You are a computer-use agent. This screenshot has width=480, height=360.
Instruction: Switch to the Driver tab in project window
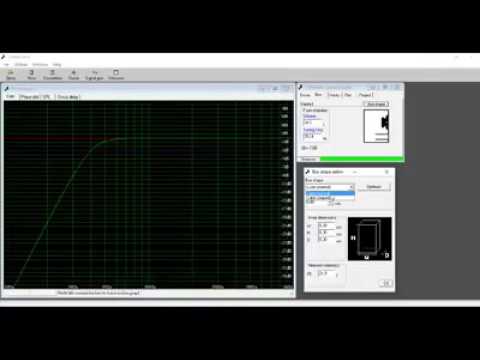tap(305, 95)
